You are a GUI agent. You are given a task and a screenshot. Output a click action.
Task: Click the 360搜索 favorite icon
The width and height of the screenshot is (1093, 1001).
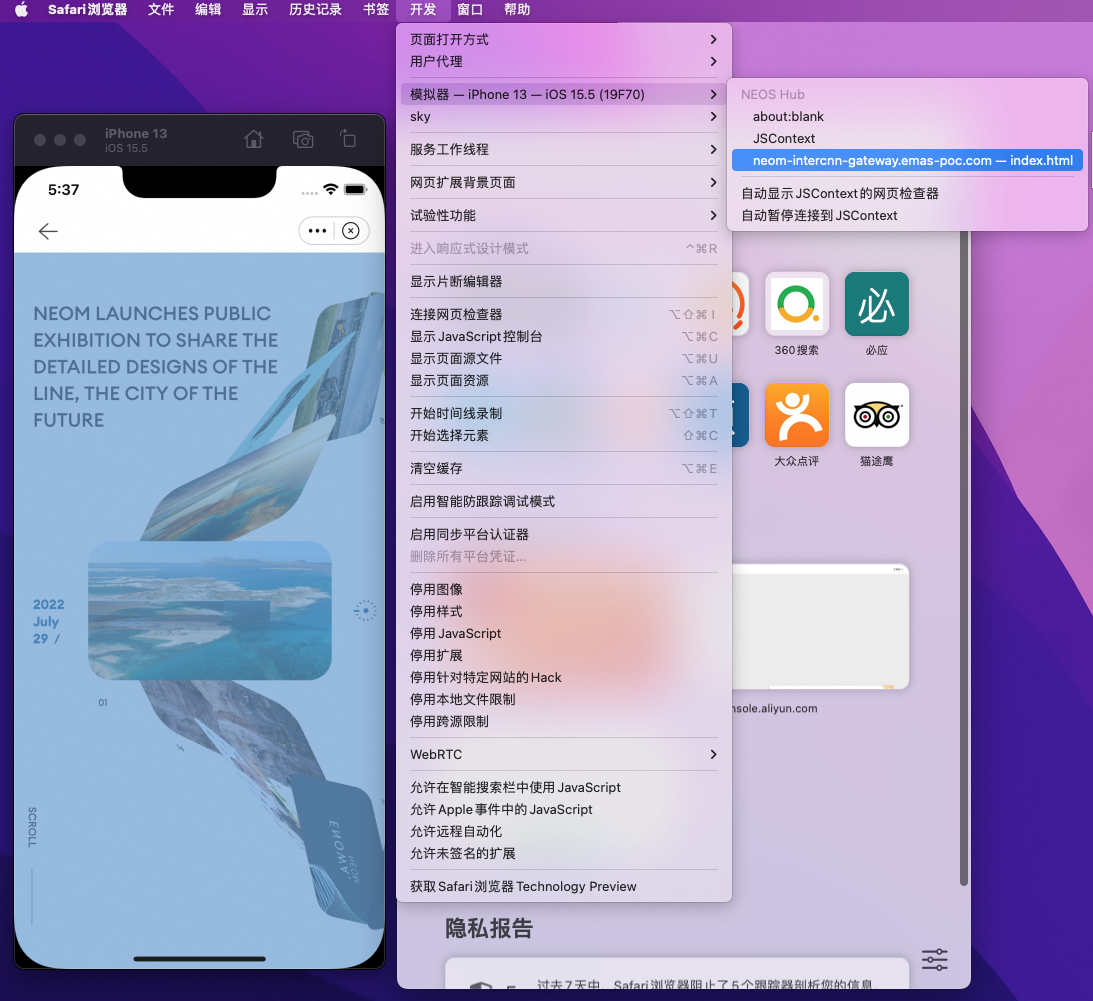(797, 305)
